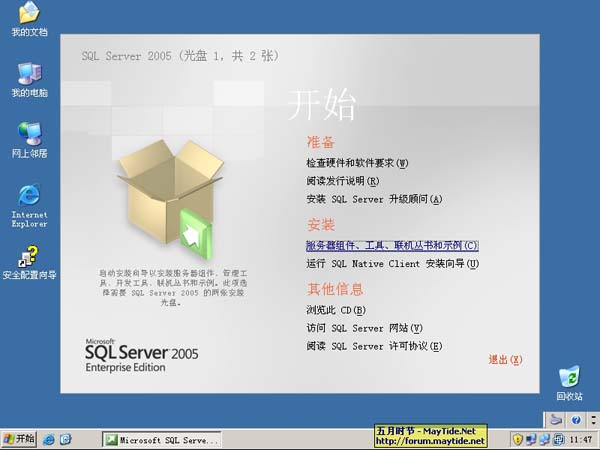Viewport: 600px width, 450px height.
Task: Launch 安装 SQL Server 升级顾问(A)
Action: coord(373,199)
